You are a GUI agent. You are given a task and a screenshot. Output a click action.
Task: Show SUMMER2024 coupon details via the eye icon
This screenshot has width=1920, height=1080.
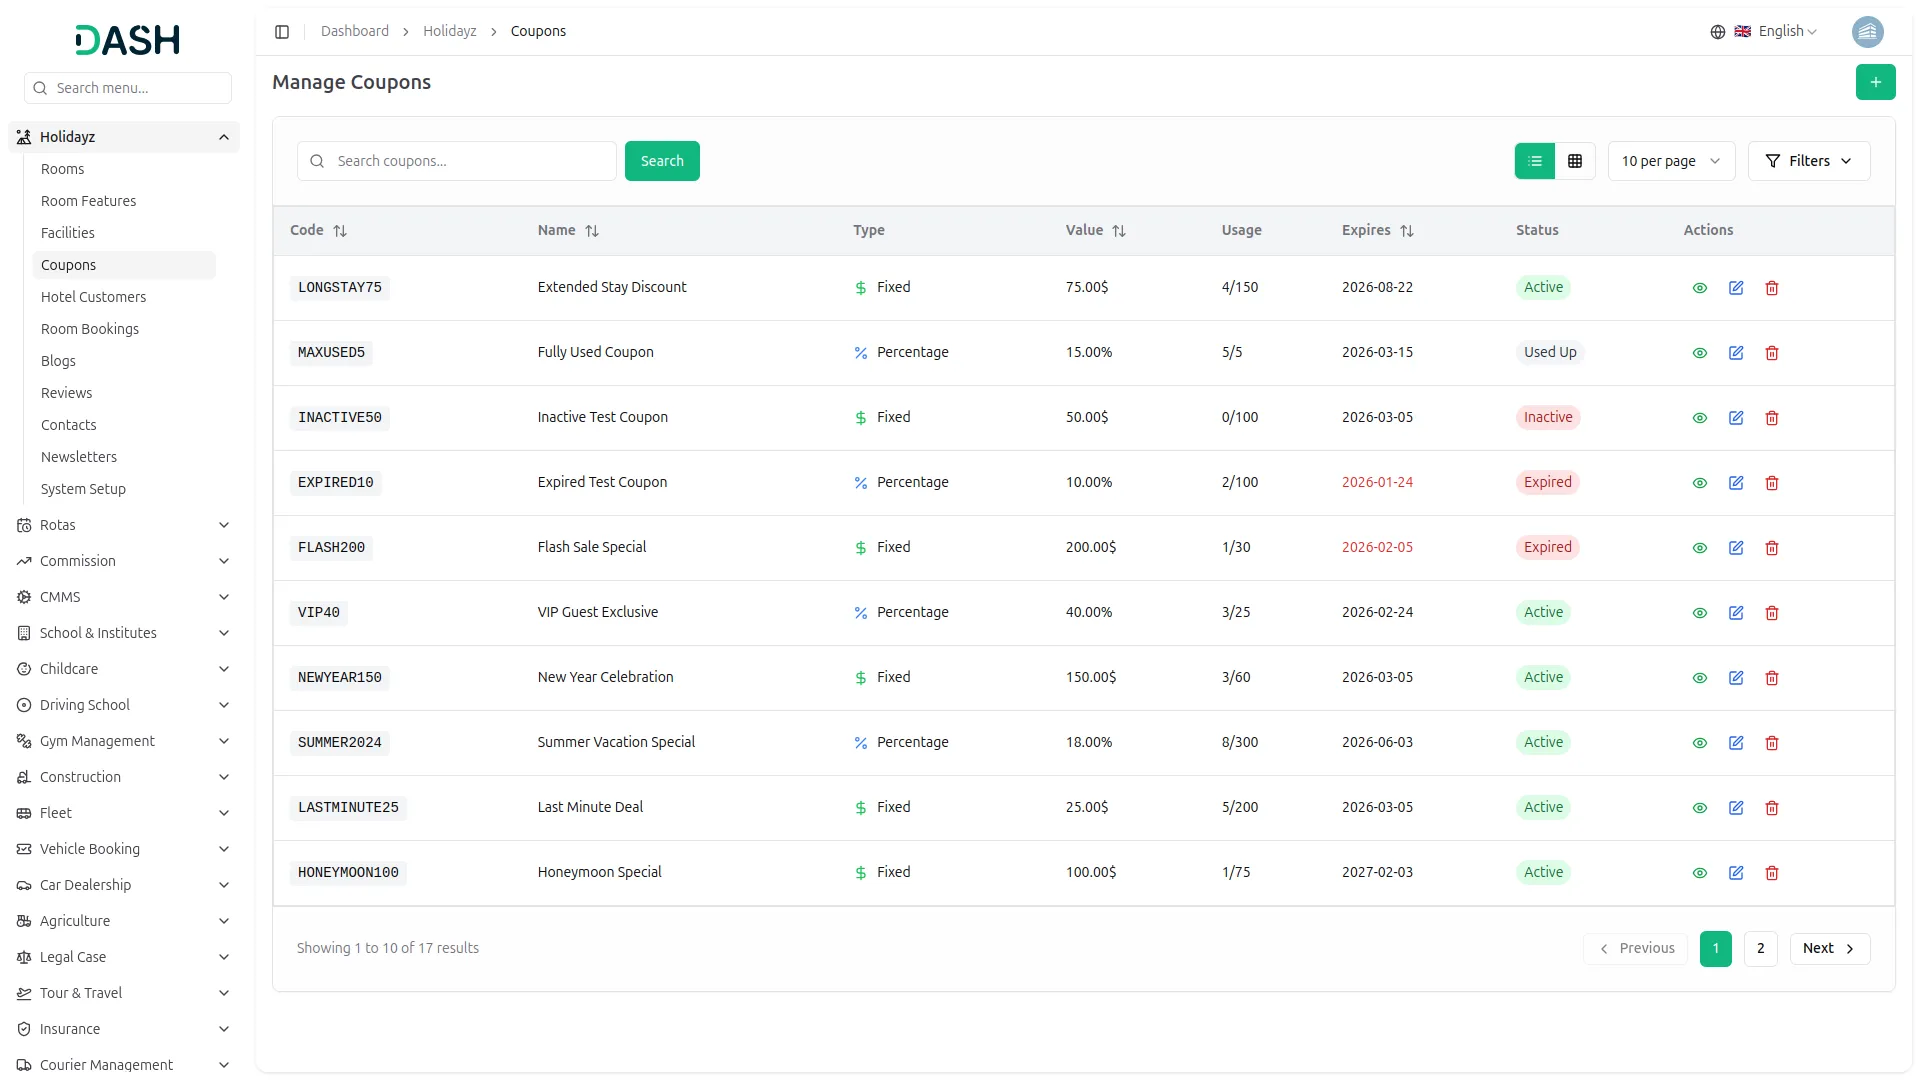point(1700,743)
